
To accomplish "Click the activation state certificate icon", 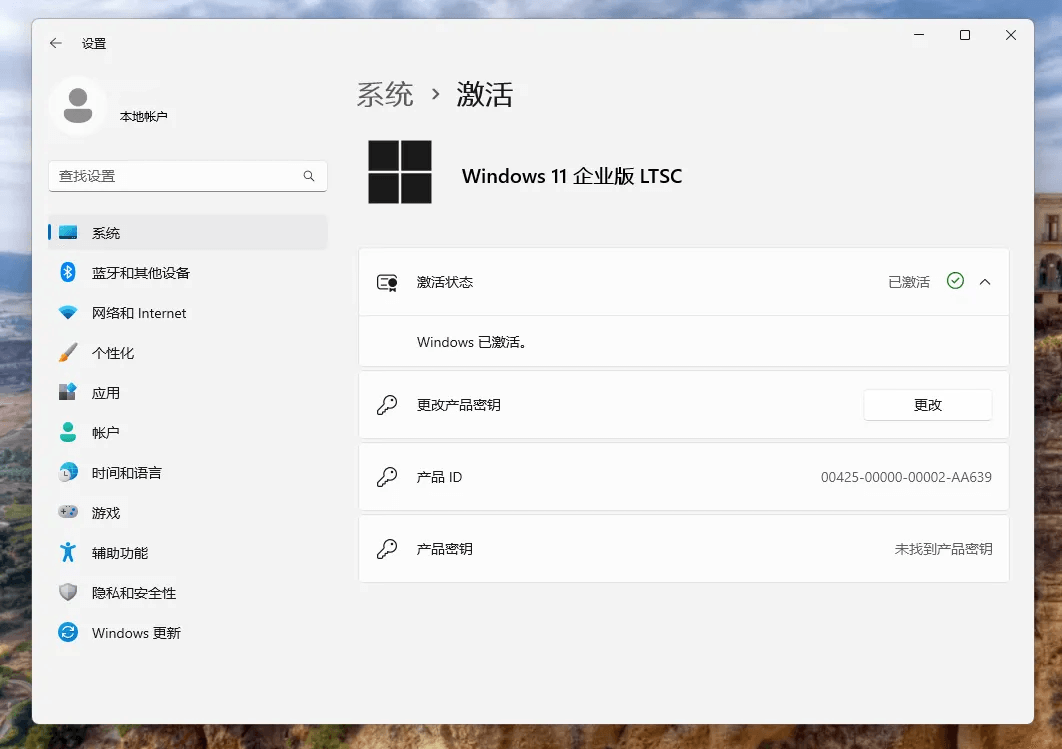I will [387, 282].
